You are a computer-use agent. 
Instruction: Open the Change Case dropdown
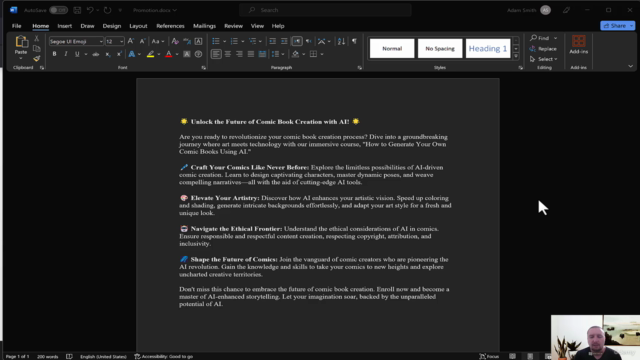158,41
